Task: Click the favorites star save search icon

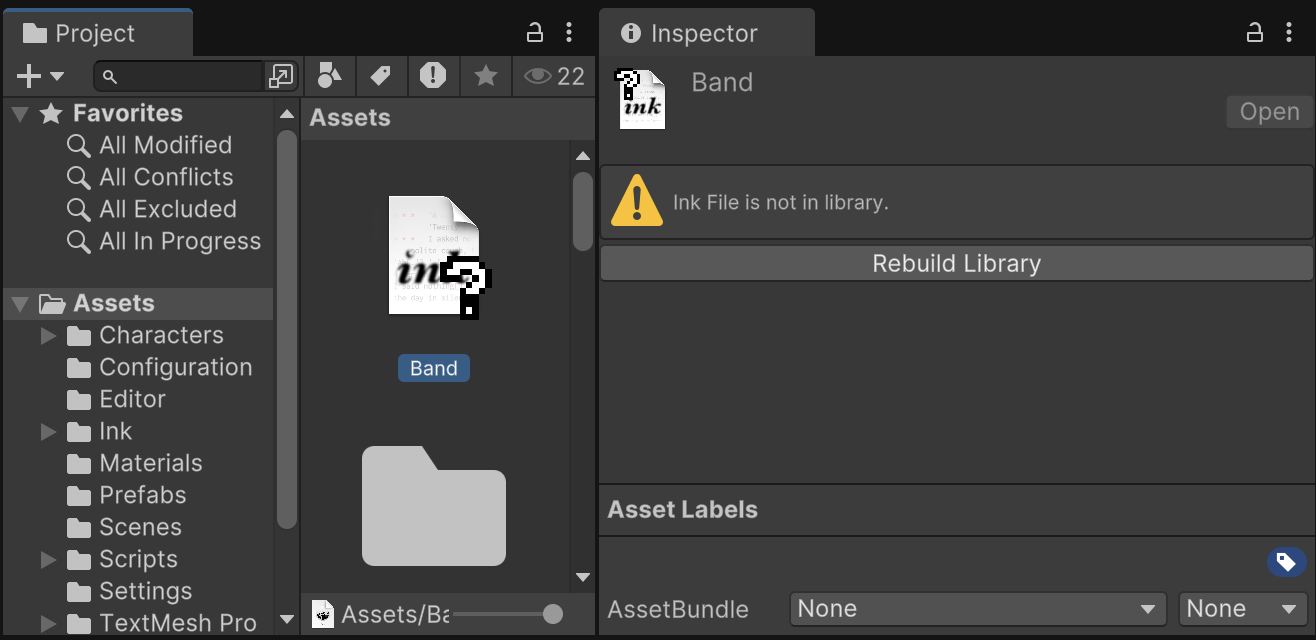Action: pos(486,75)
